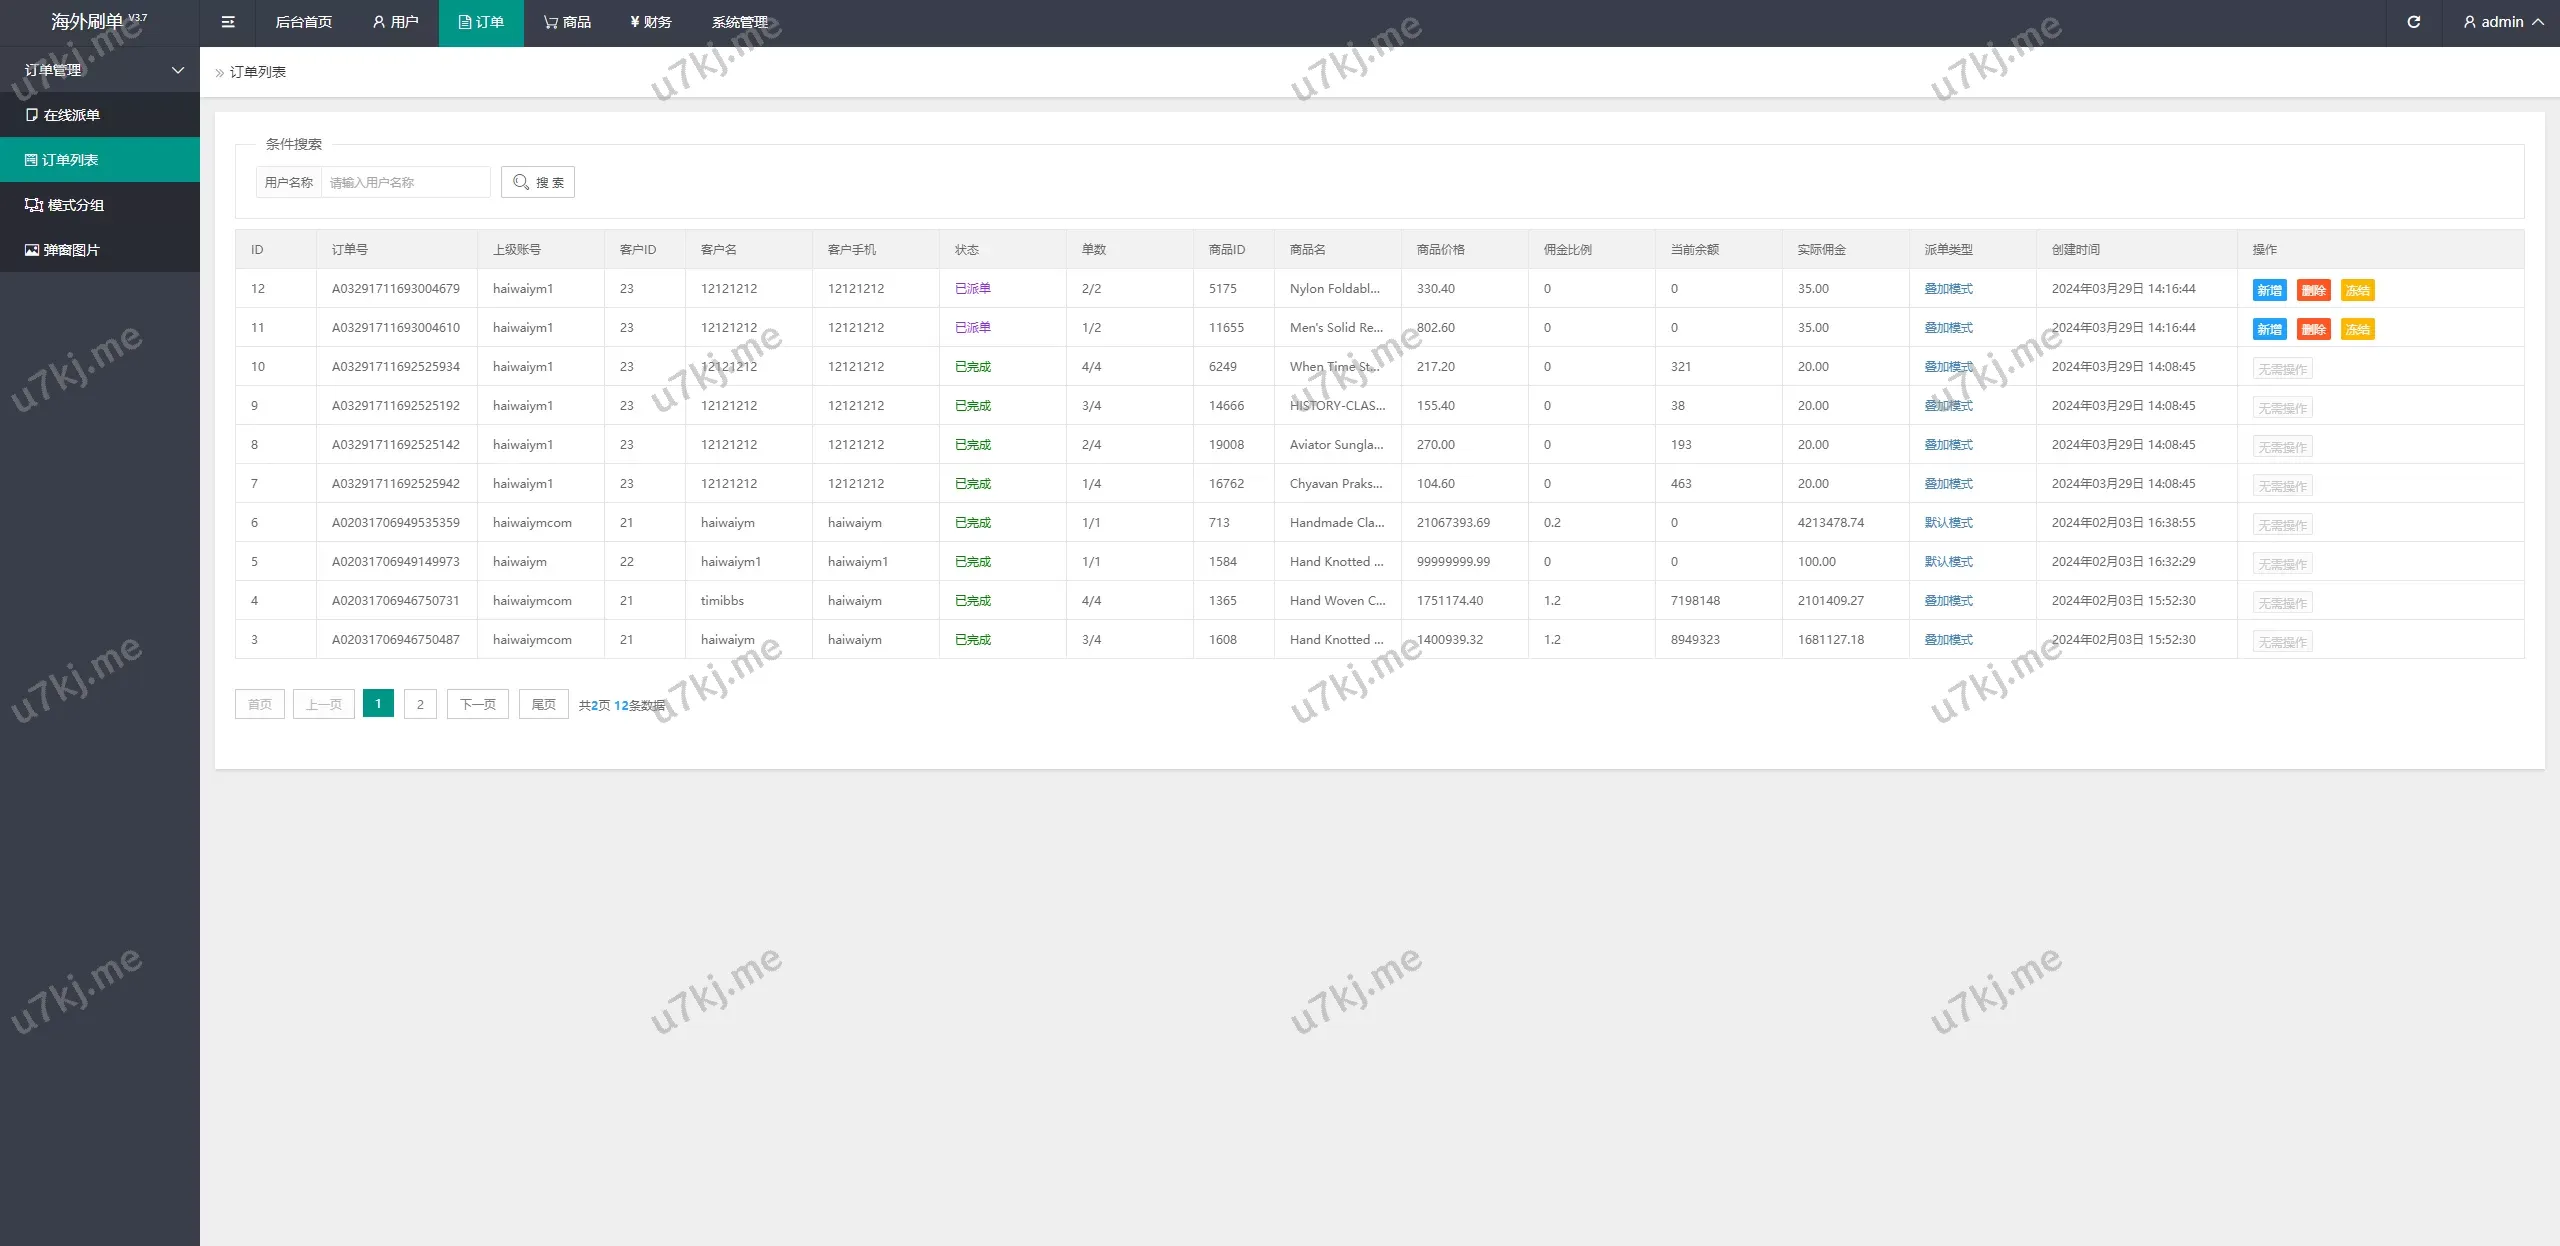Viewport: 2560px width, 1246px height.
Task: Click the refresh icon in top bar
Action: point(2413,22)
